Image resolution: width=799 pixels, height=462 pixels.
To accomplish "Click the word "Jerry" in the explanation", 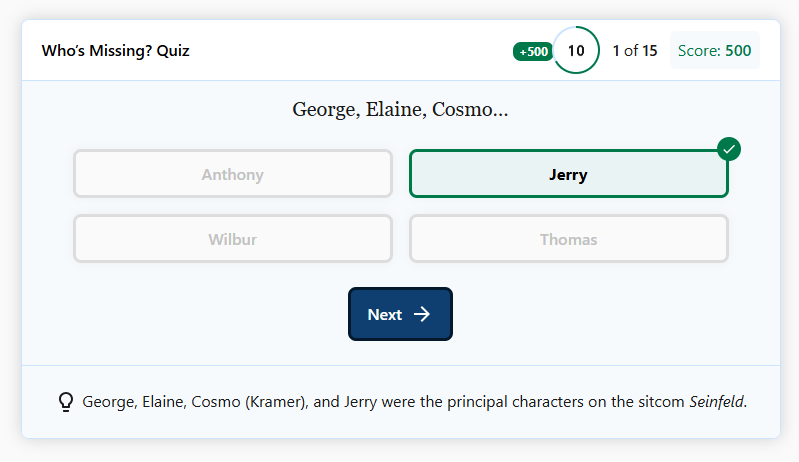I will tap(363, 402).
